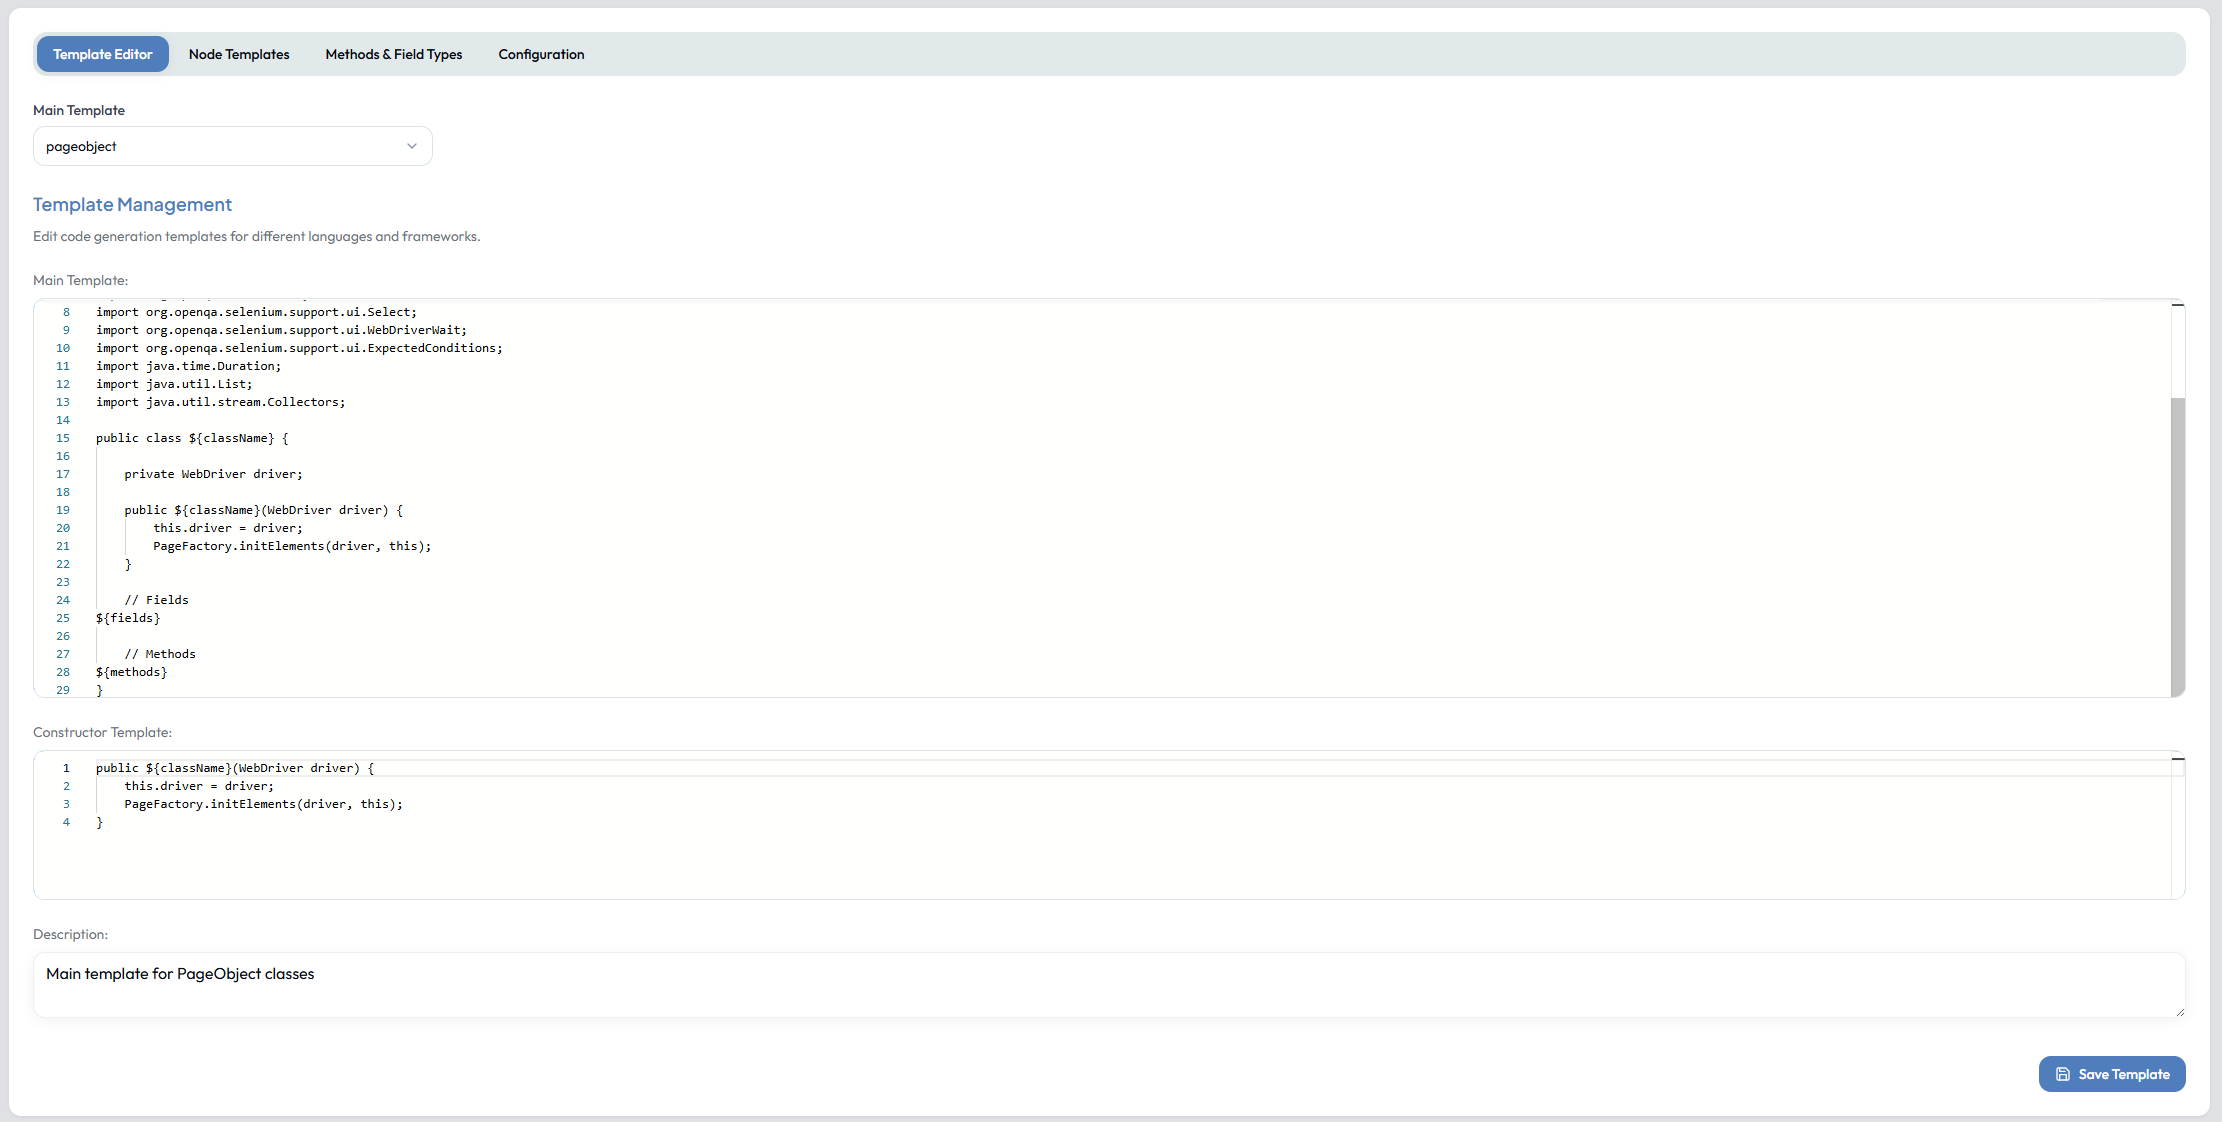Click the floppy disk icon on Save Template
This screenshot has height=1122, width=2222.
click(x=2063, y=1074)
